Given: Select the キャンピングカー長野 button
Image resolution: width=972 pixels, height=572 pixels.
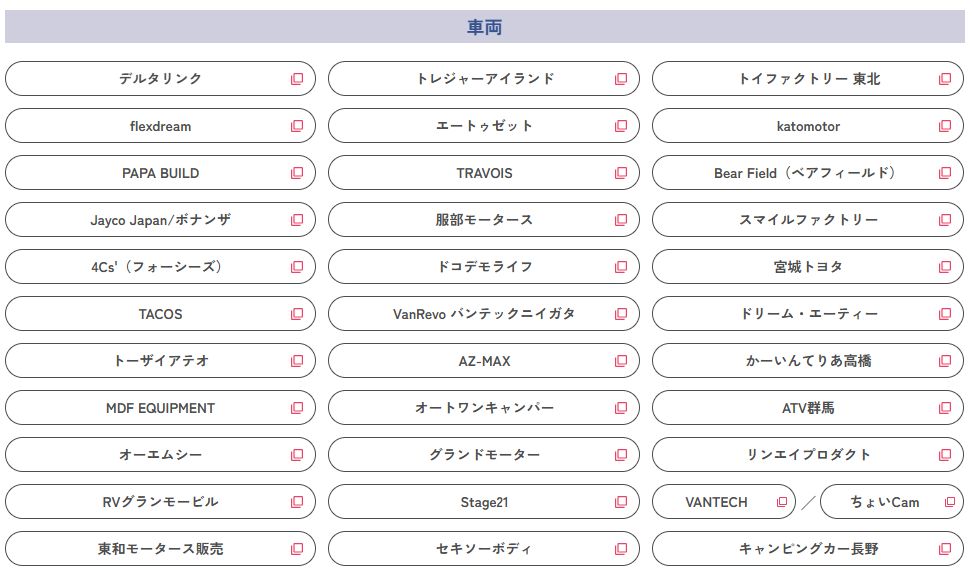Looking at the screenshot, I should [808, 549].
